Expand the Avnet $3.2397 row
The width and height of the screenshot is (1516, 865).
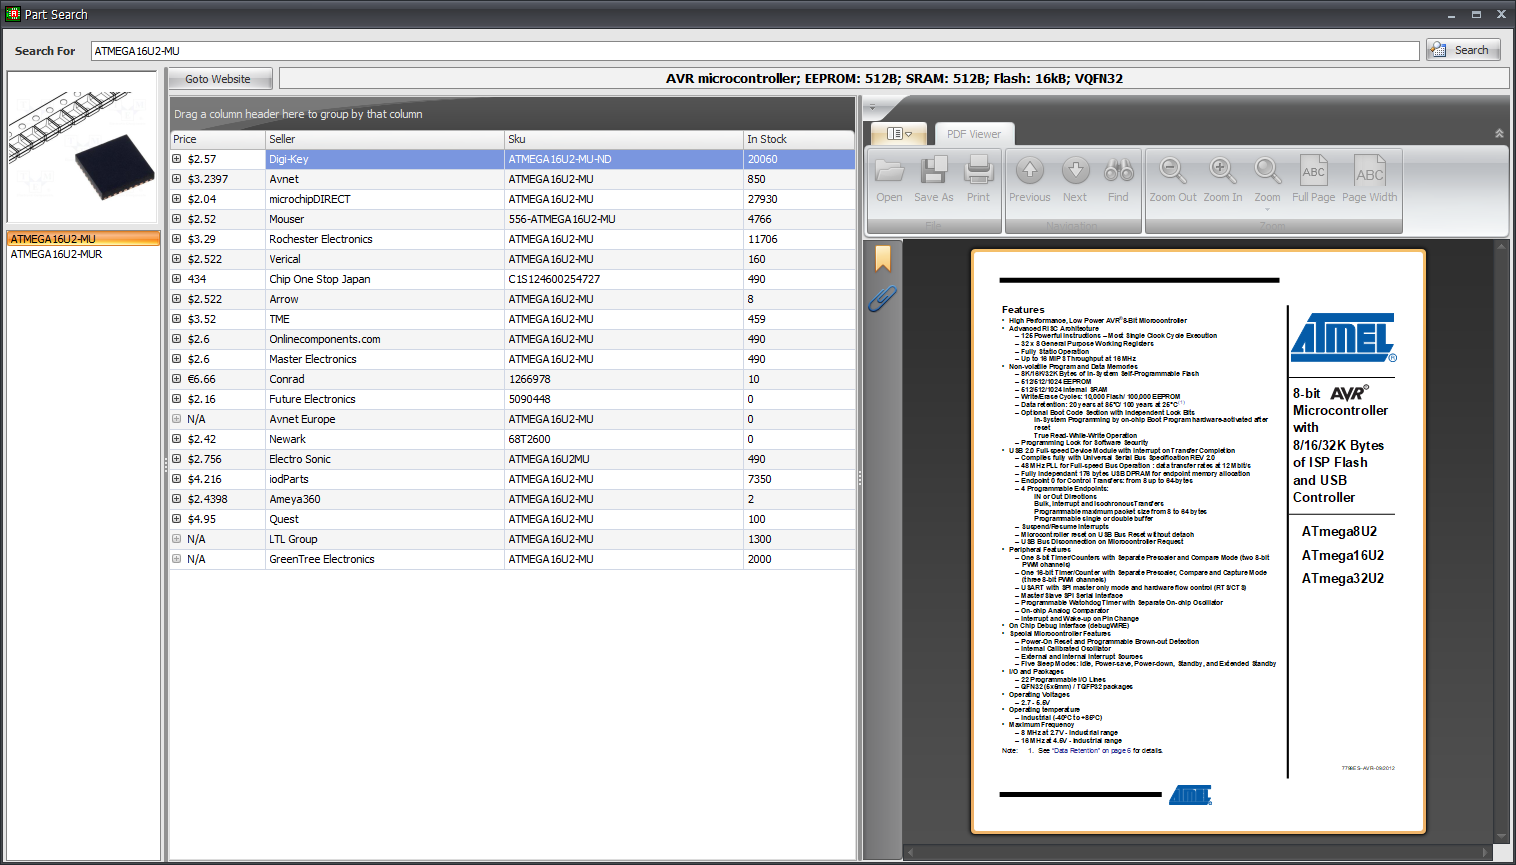pyautogui.click(x=177, y=179)
